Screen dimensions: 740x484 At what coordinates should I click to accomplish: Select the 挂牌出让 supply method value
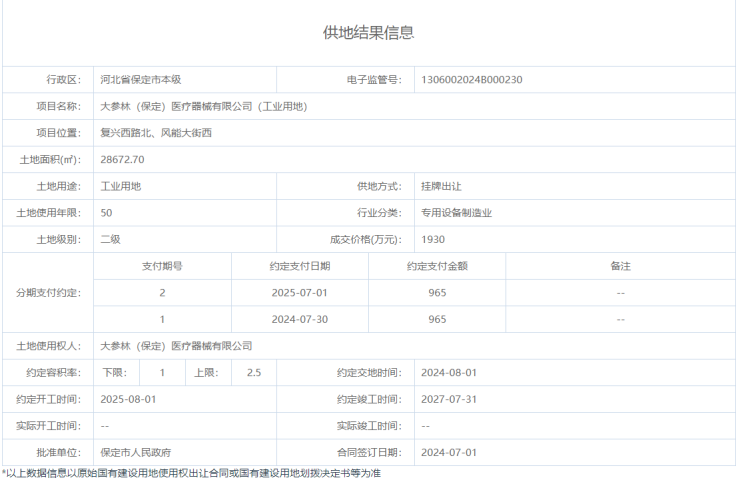pos(441,186)
